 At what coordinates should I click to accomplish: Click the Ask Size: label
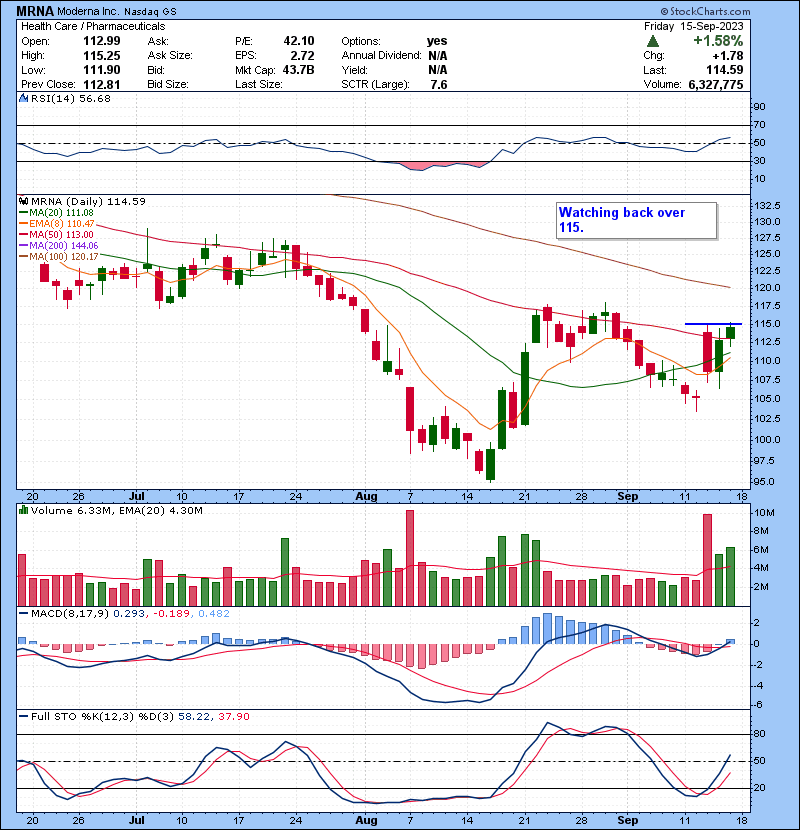coord(170,56)
